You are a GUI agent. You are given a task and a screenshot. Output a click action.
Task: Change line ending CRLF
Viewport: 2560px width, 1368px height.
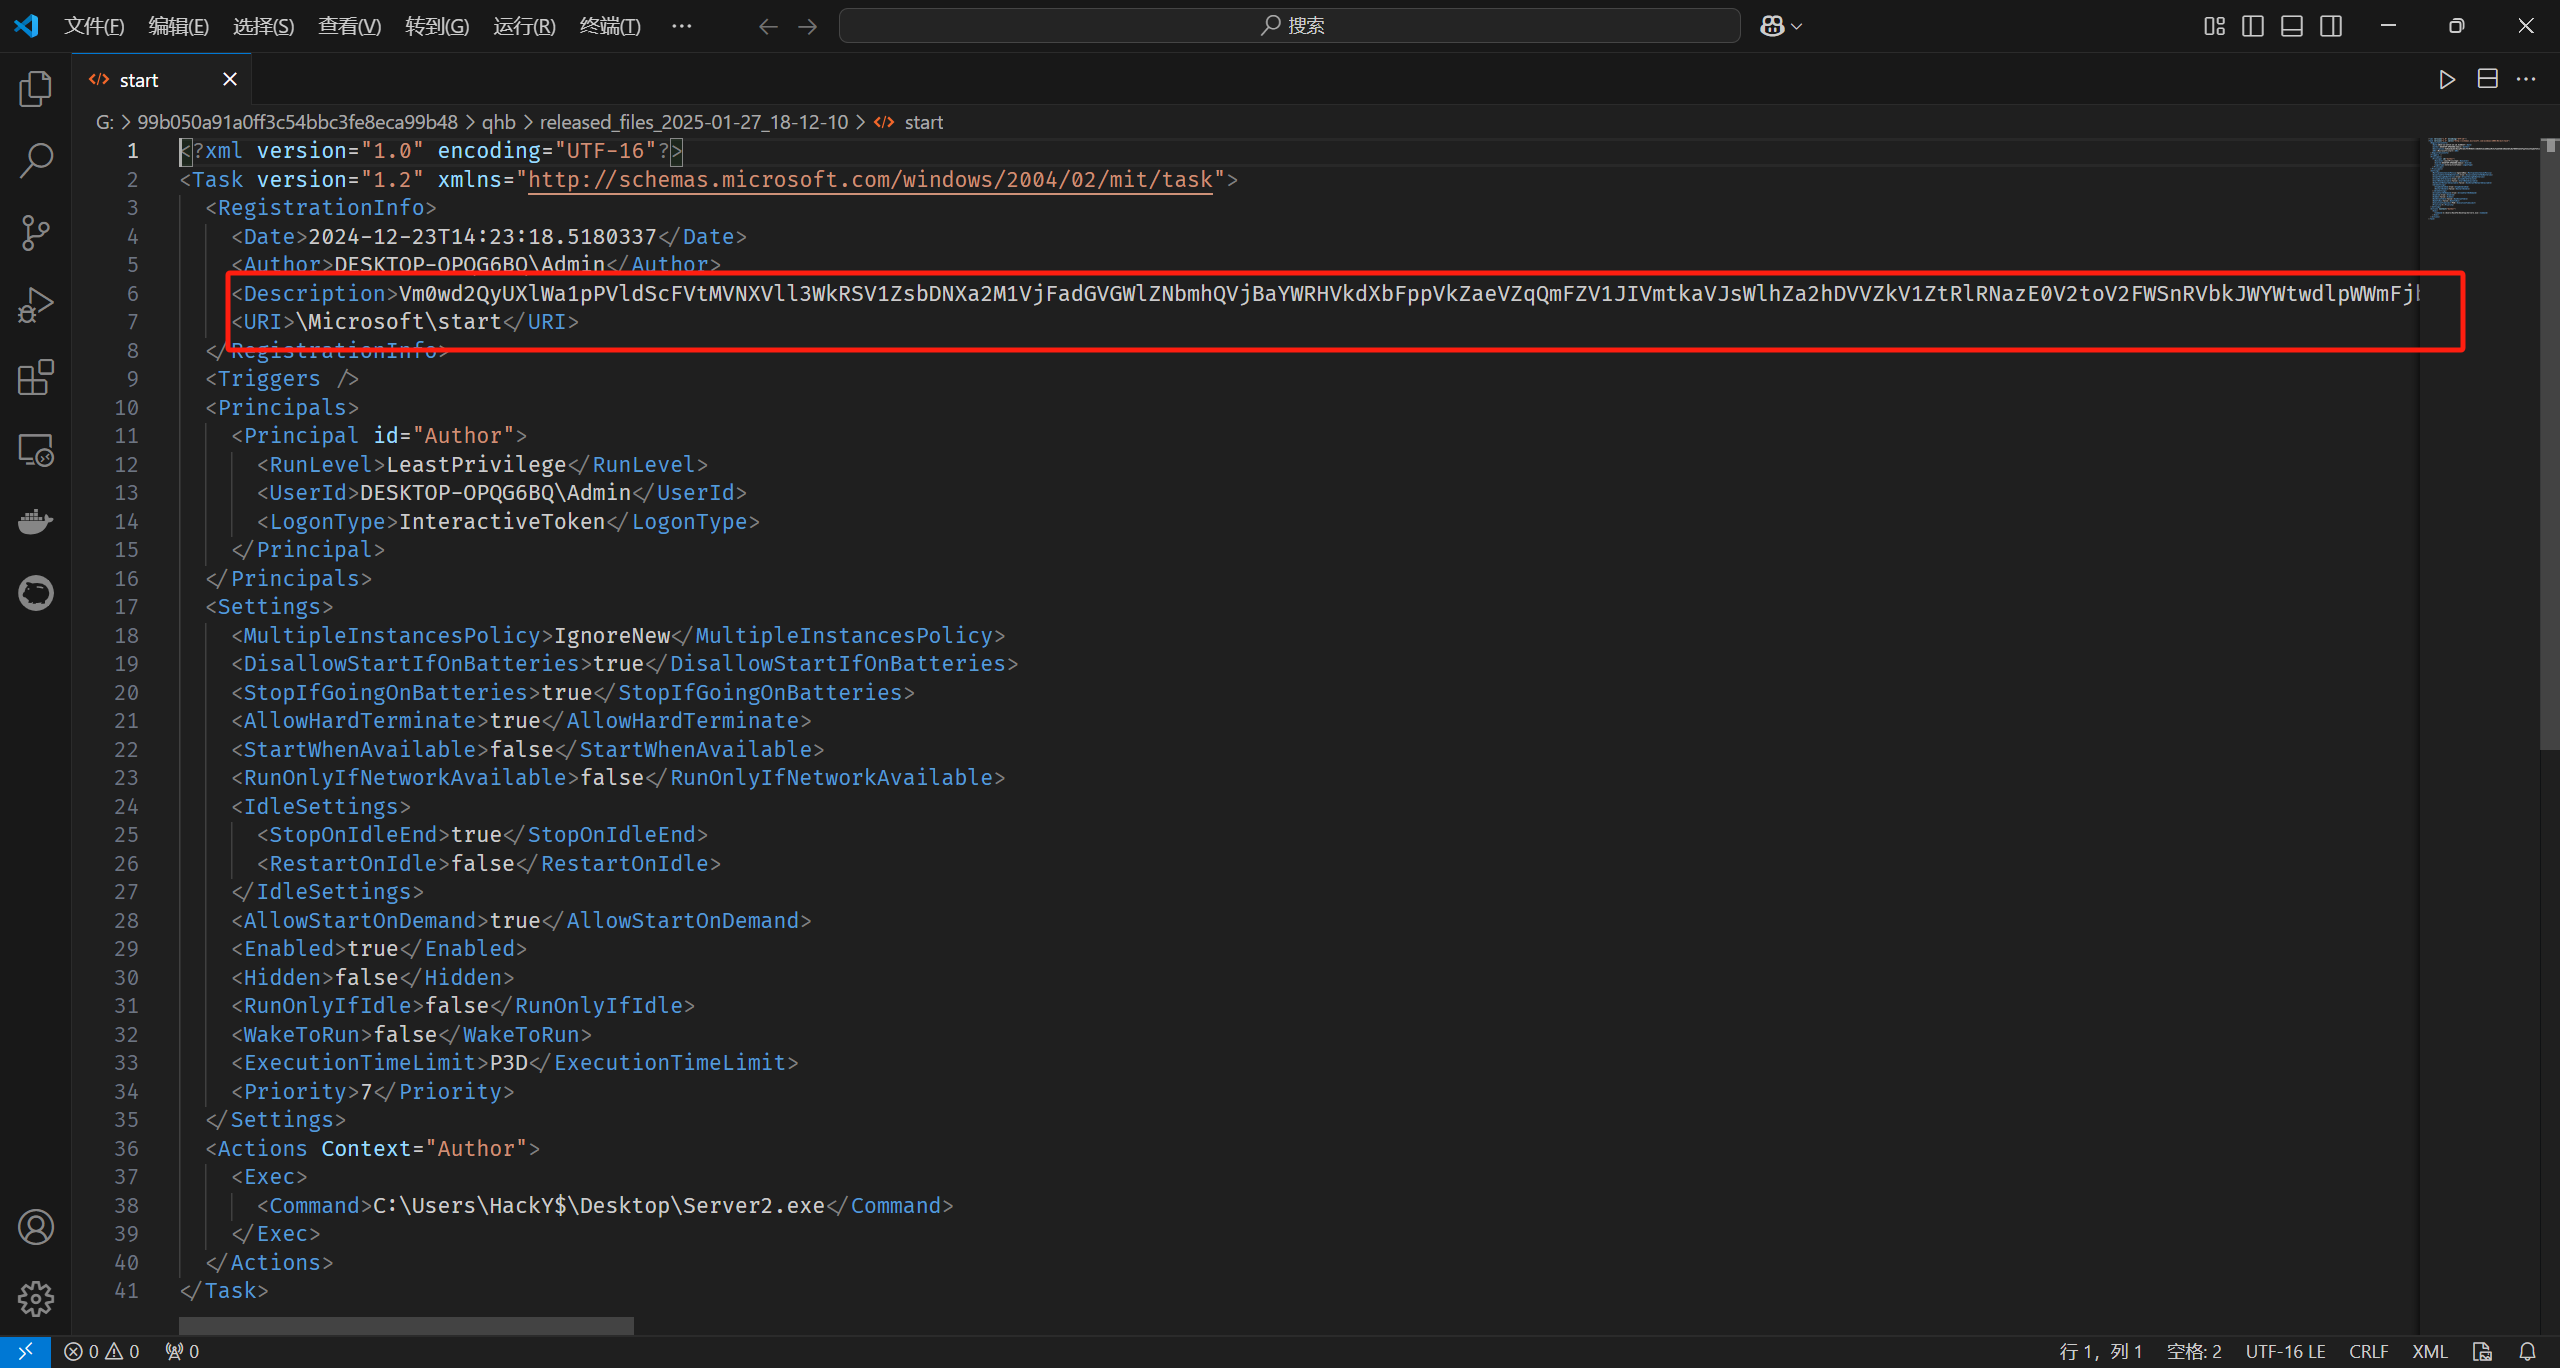click(x=2369, y=1352)
